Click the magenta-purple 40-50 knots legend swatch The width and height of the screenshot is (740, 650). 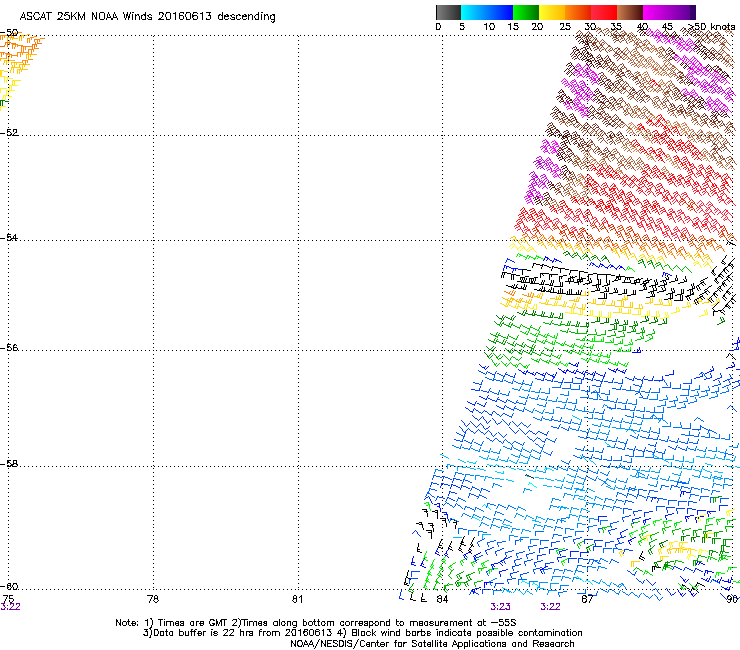click(669, 12)
